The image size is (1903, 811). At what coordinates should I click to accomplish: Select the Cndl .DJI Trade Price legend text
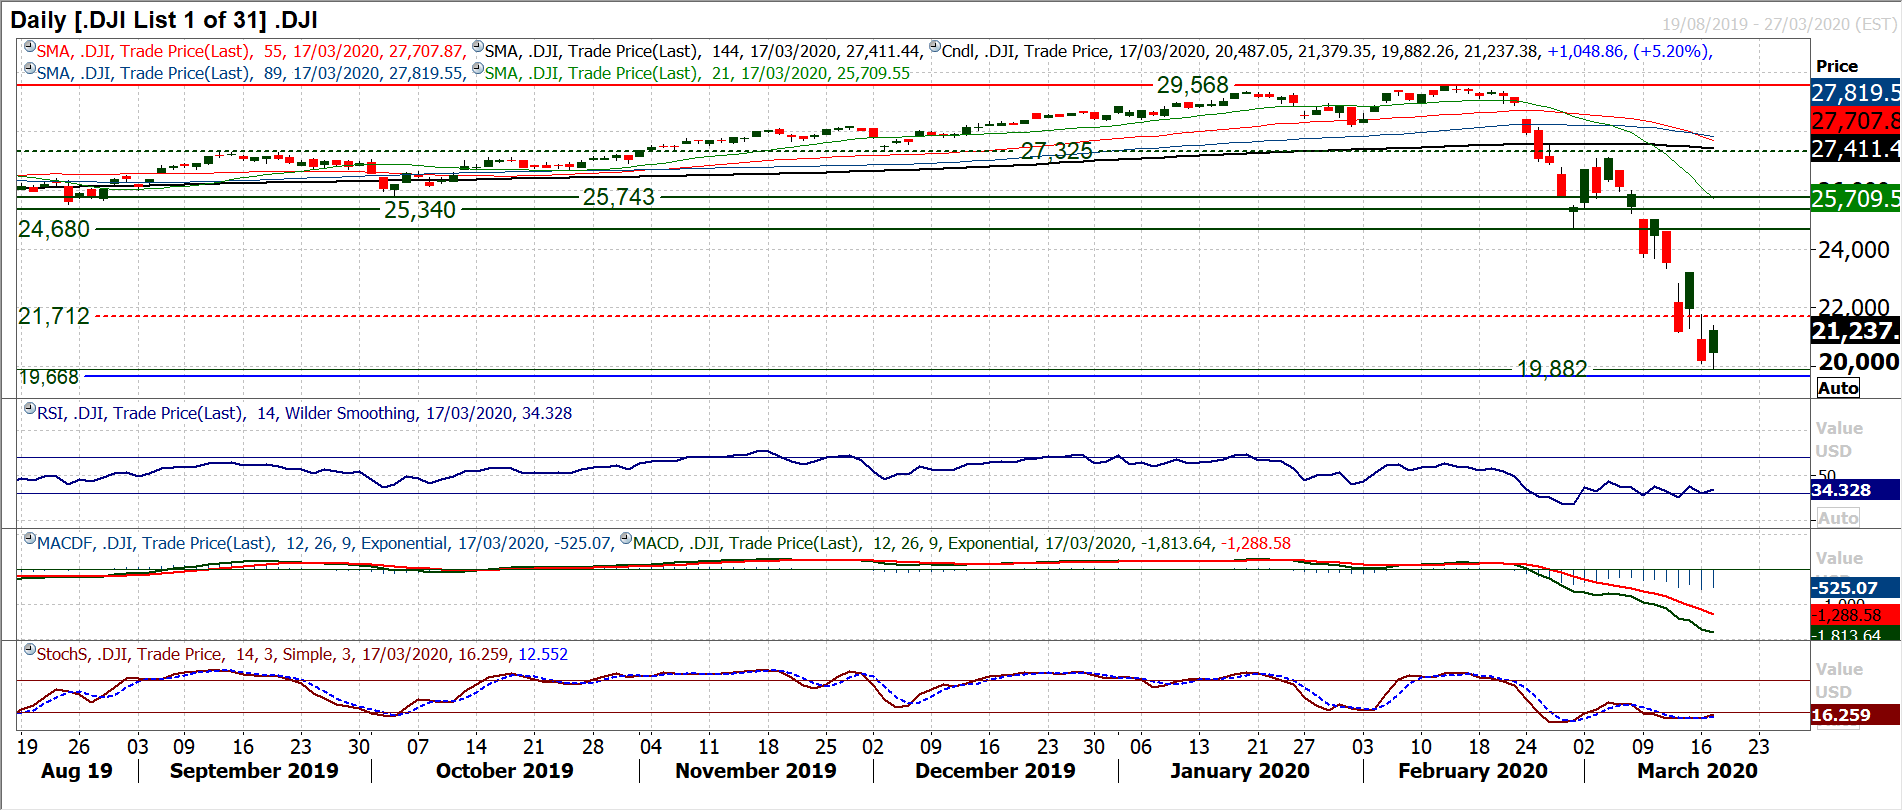click(1327, 51)
